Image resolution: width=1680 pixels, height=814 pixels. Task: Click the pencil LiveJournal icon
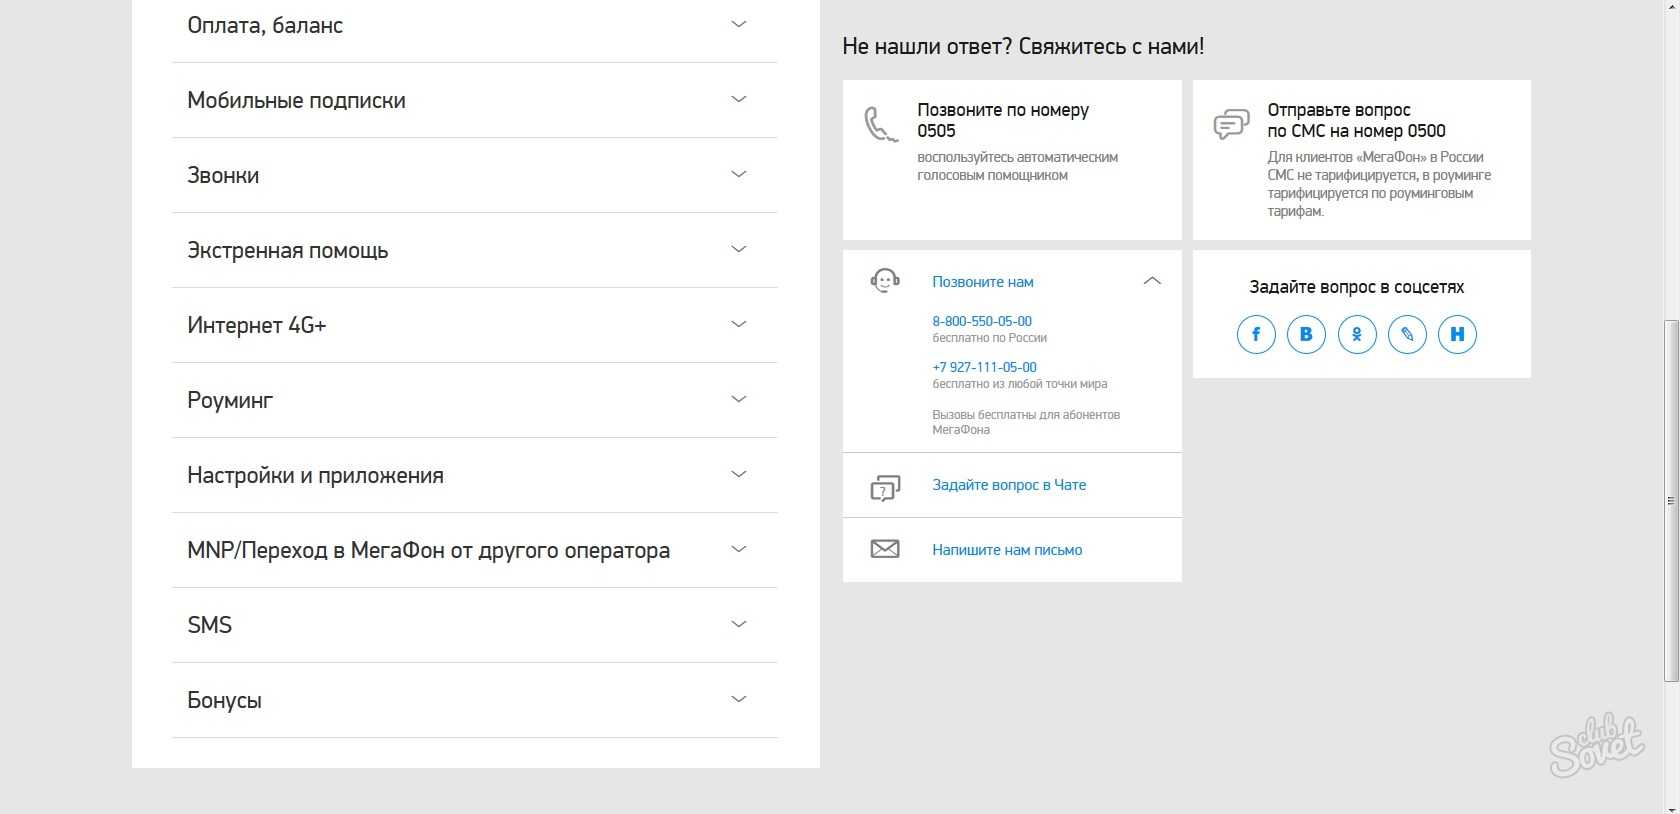pyautogui.click(x=1407, y=334)
